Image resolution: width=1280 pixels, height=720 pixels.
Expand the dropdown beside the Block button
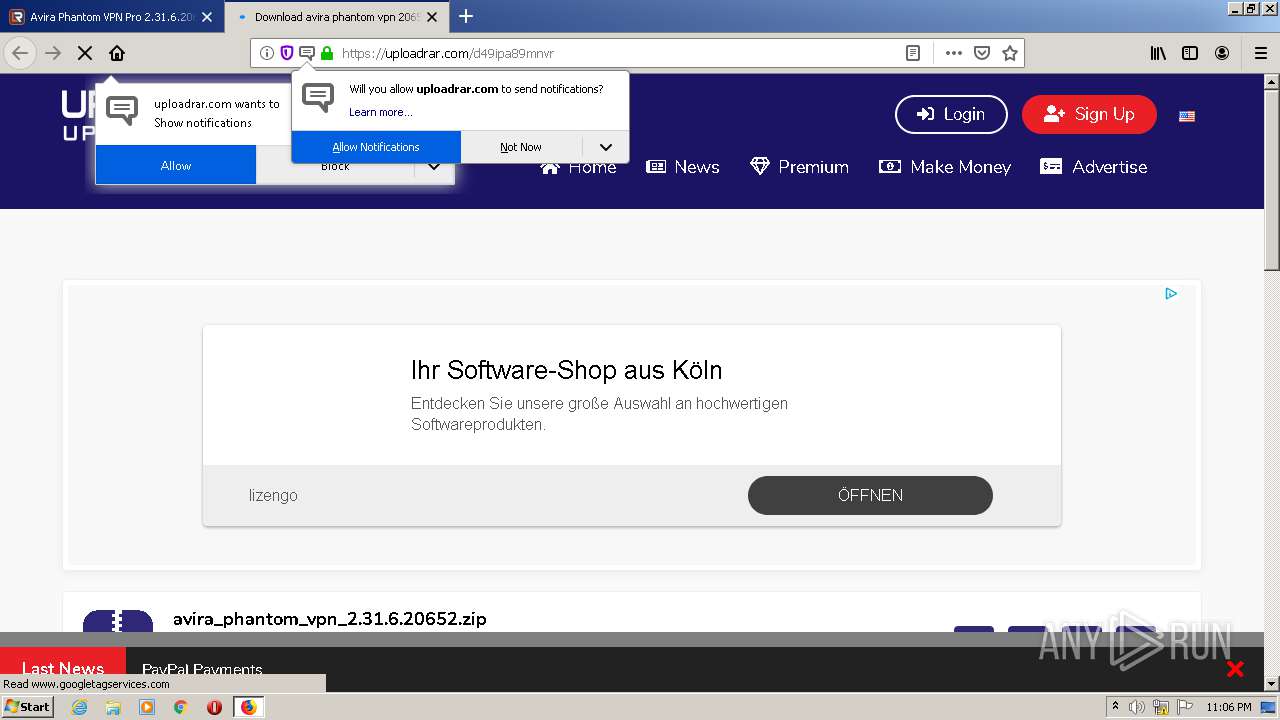point(434,166)
